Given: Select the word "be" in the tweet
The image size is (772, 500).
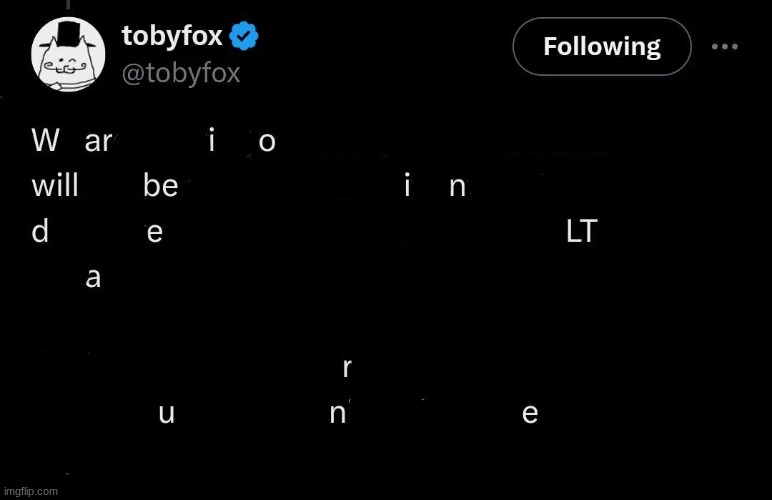Looking at the screenshot, I should [160, 187].
